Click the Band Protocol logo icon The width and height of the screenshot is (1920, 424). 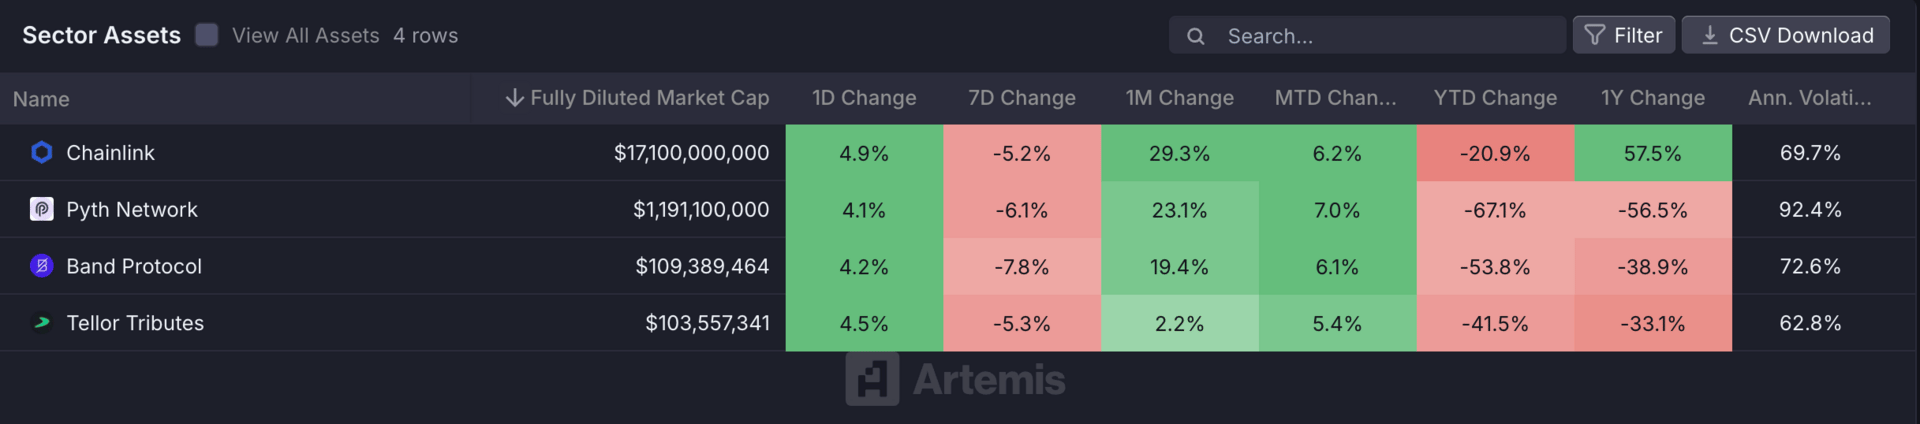pos(41,266)
